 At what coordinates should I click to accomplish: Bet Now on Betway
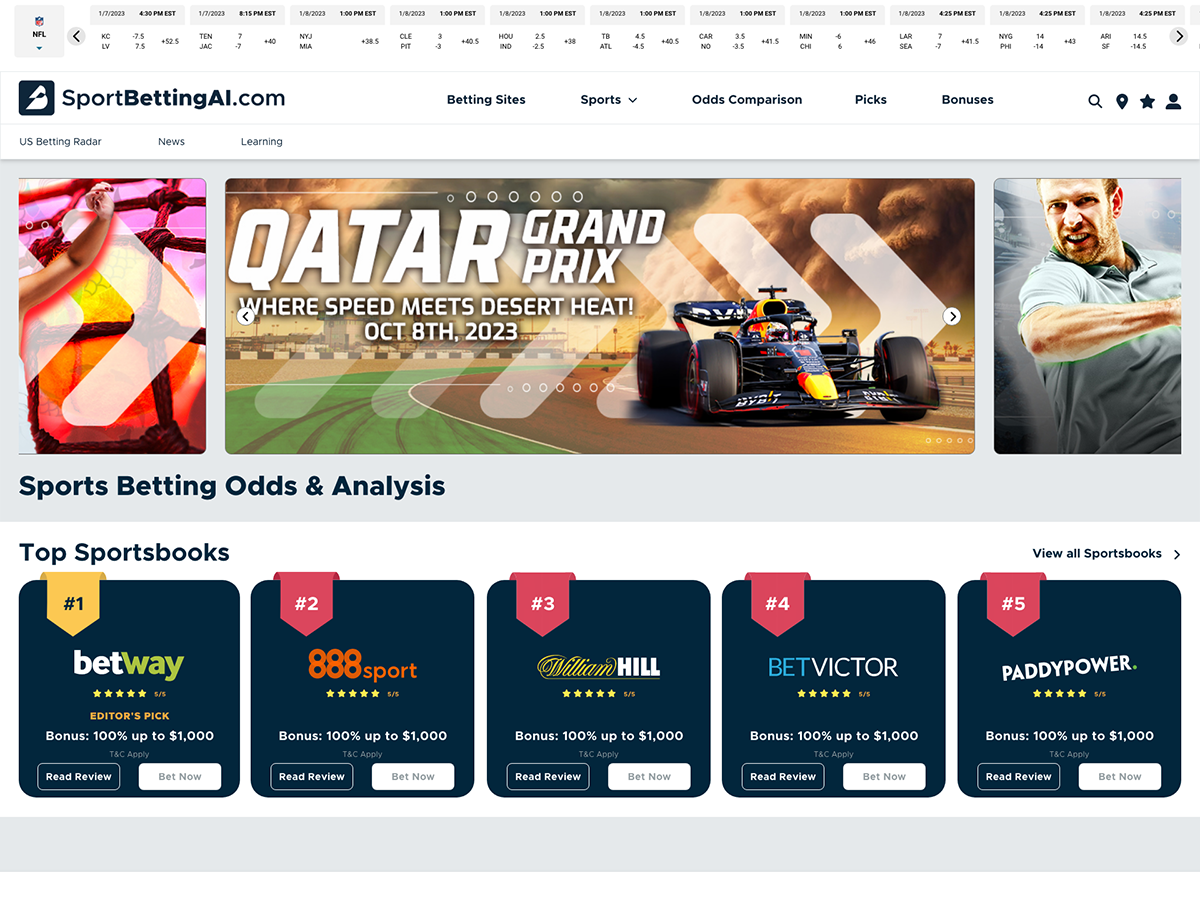tap(180, 777)
